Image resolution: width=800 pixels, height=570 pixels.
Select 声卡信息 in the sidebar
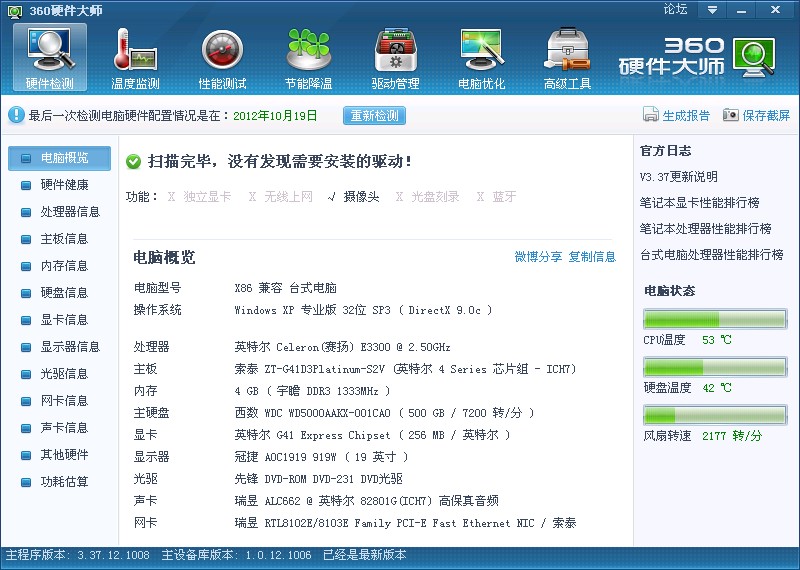(59, 428)
